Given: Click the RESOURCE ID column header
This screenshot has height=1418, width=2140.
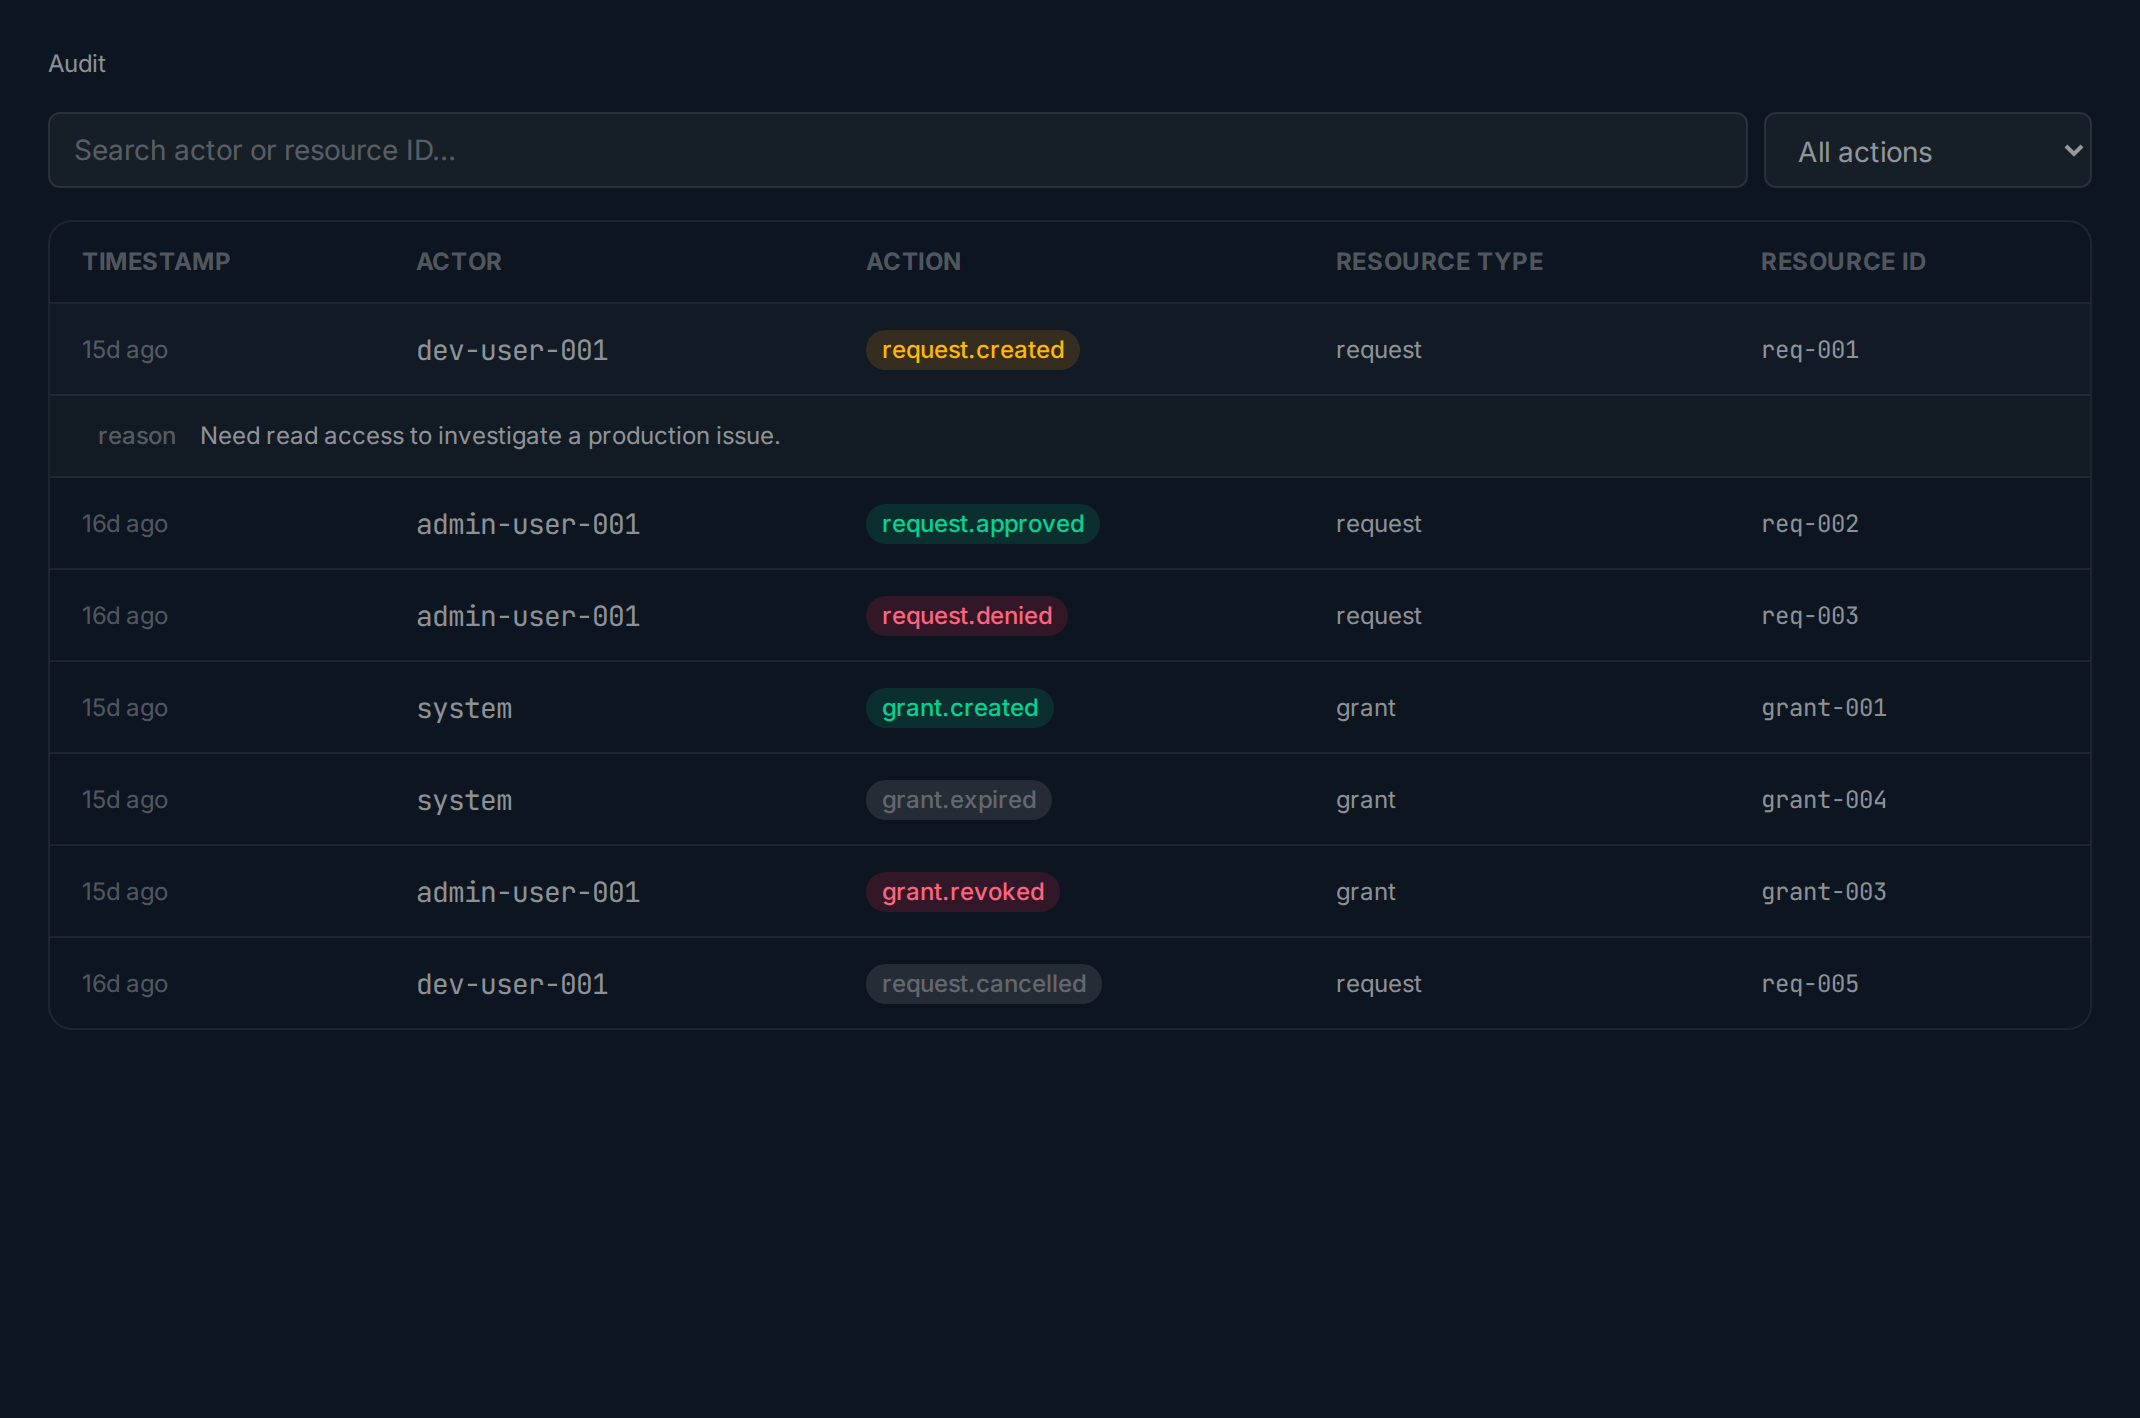Looking at the screenshot, I should (x=1843, y=261).
